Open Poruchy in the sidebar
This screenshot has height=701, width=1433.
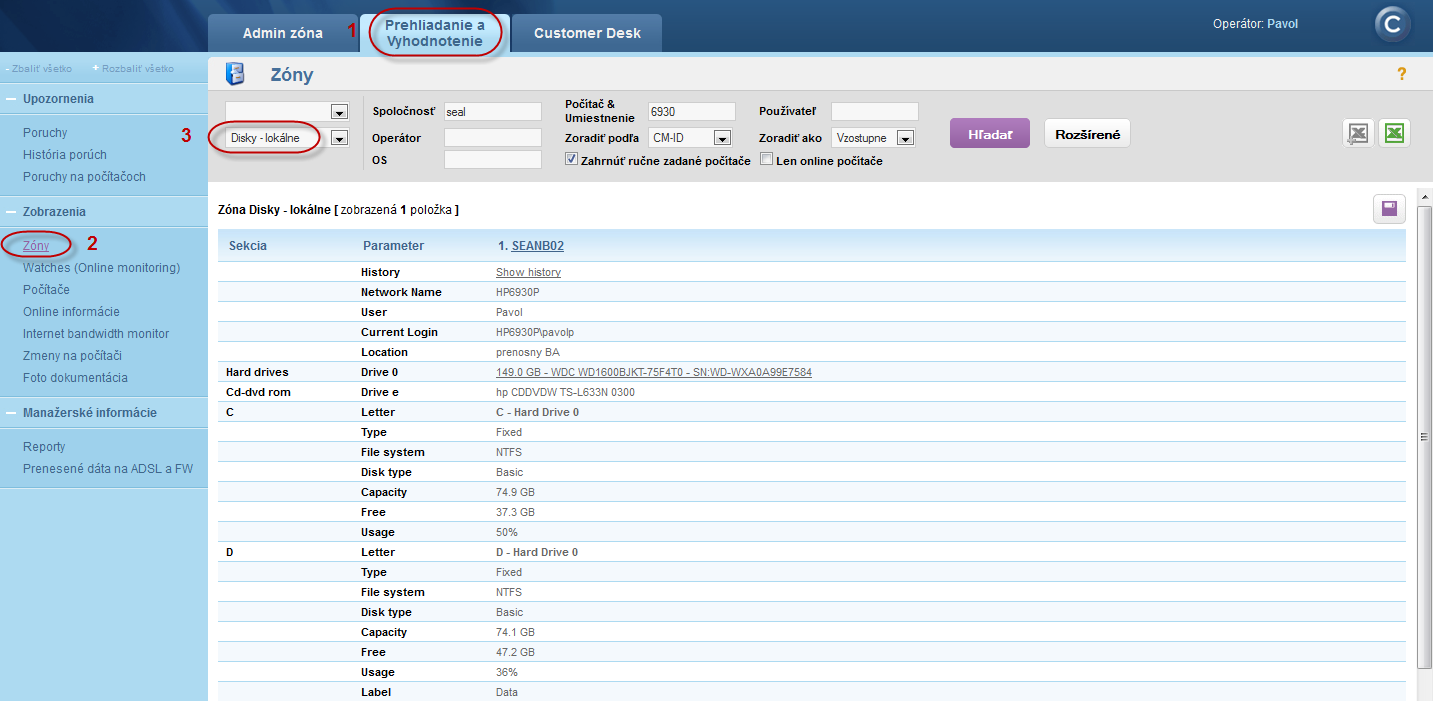coord(45,133)
